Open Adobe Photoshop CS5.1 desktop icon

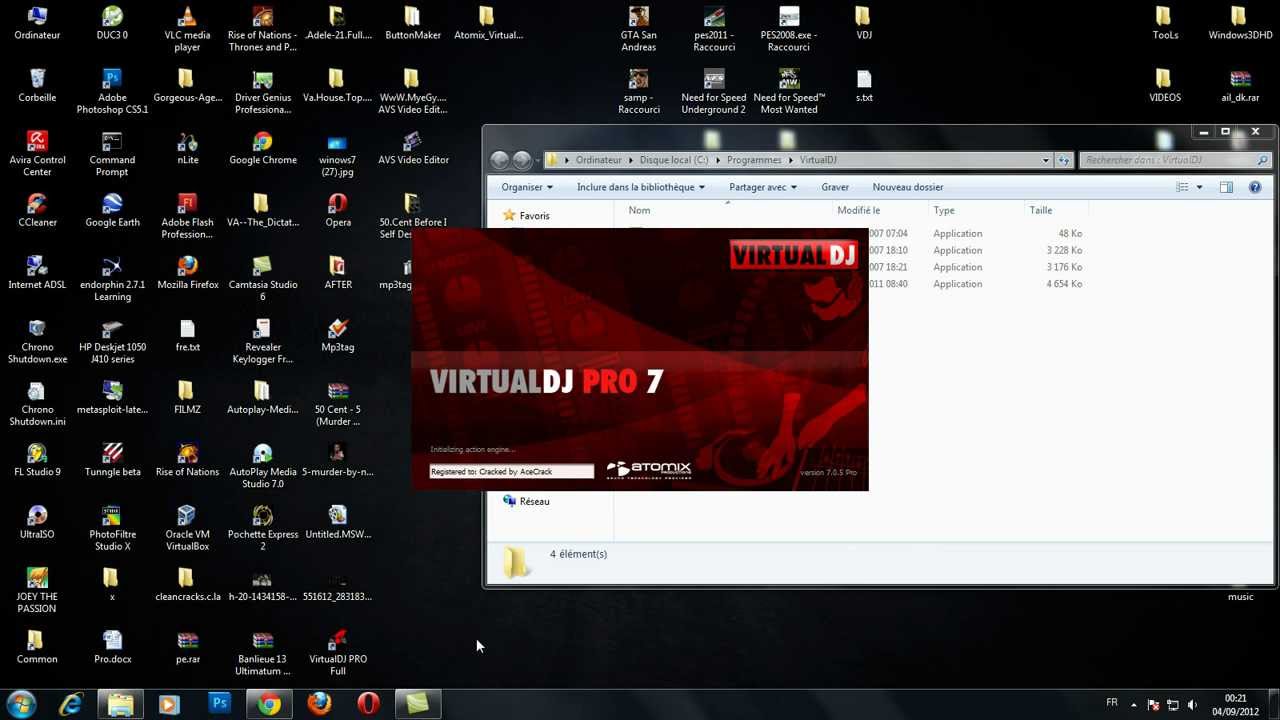pyautogui.click(x=112, y=91)
